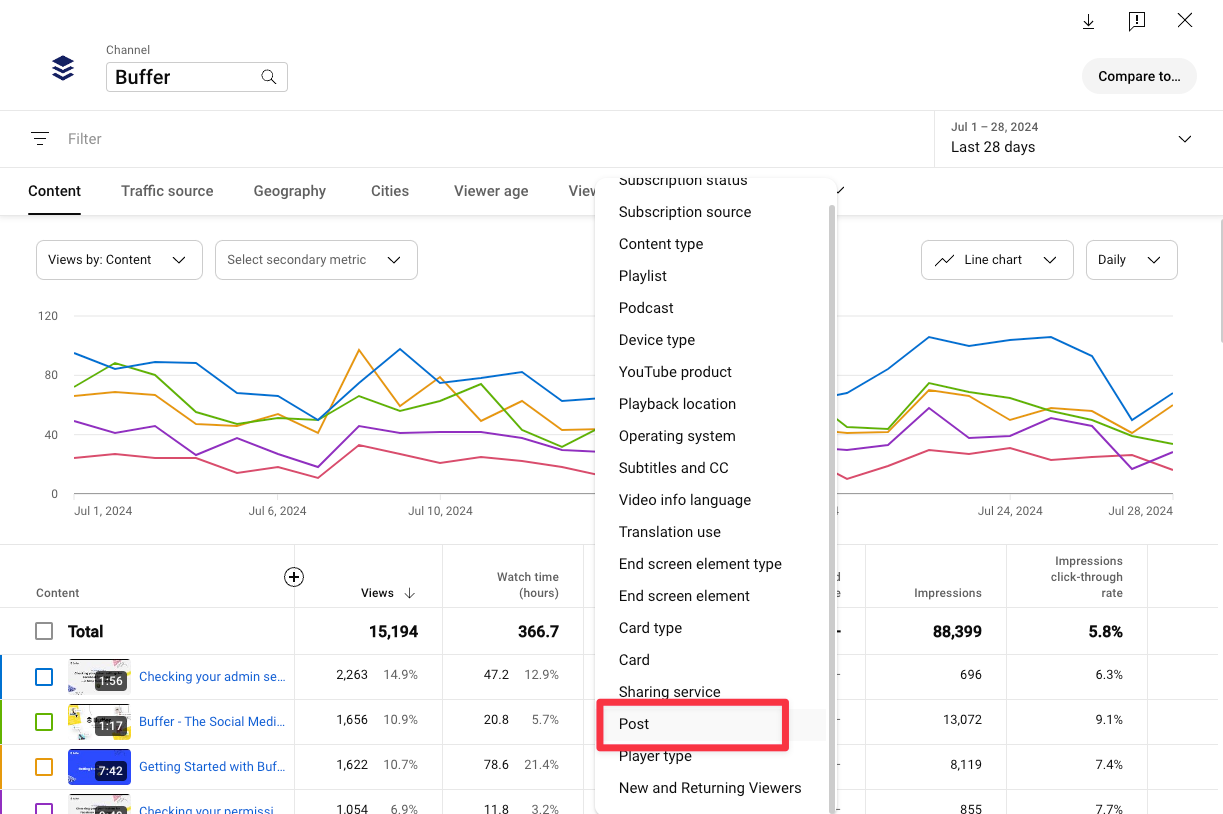Screen dimensions: 1223x814
Task: Sort by Watch time (hours) column header
Action: pyautogui.click(x=528, y=585)
